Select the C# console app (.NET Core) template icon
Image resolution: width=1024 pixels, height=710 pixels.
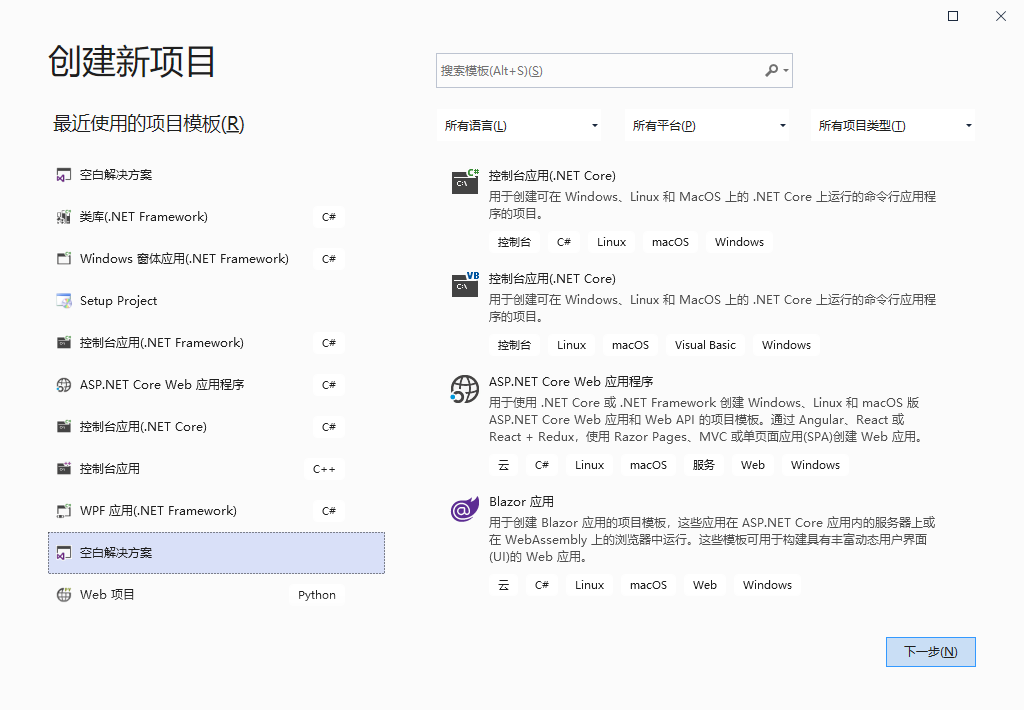coord(464,183)
